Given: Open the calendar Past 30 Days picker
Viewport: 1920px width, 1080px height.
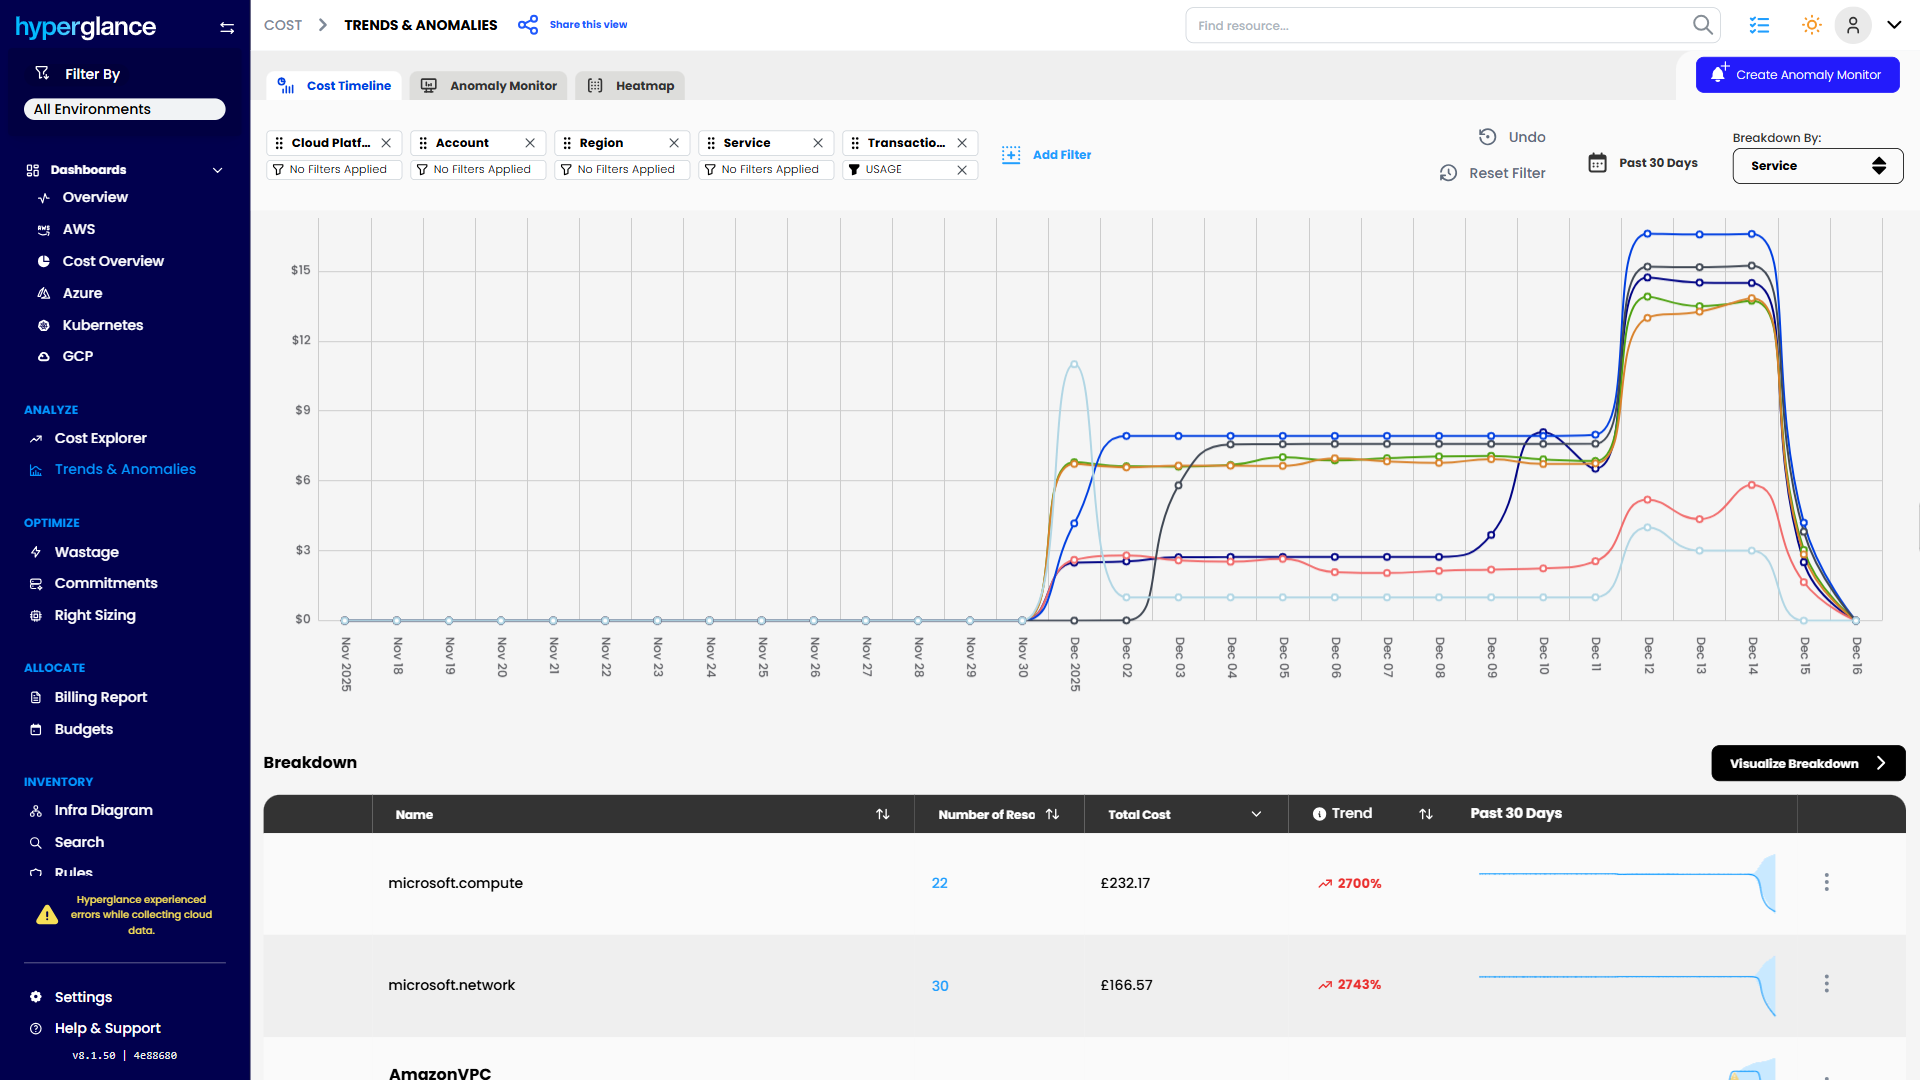Looking at the screenshot, I should 1597,163.
